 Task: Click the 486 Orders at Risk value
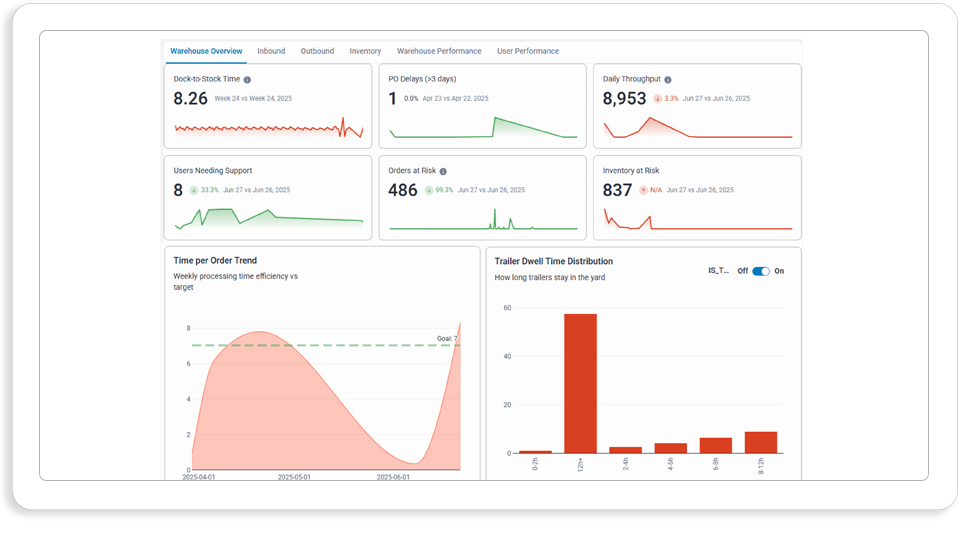(403, 190)
